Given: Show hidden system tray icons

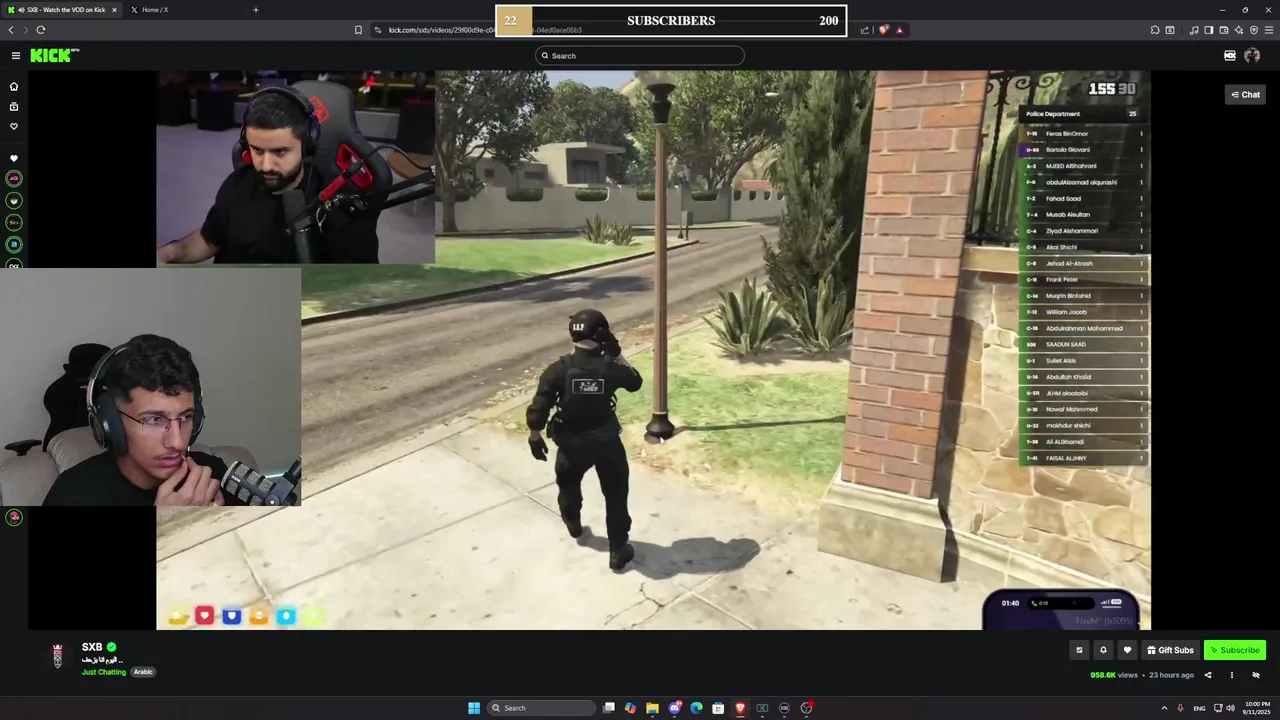Looking at the screenshot, I should click(x=1164, y=708).
